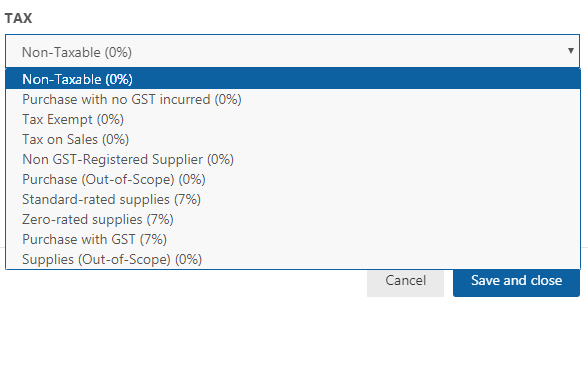This screenshot has width=588, height=370.
Task: Click the TAX field label
Action: coord(18,18)
